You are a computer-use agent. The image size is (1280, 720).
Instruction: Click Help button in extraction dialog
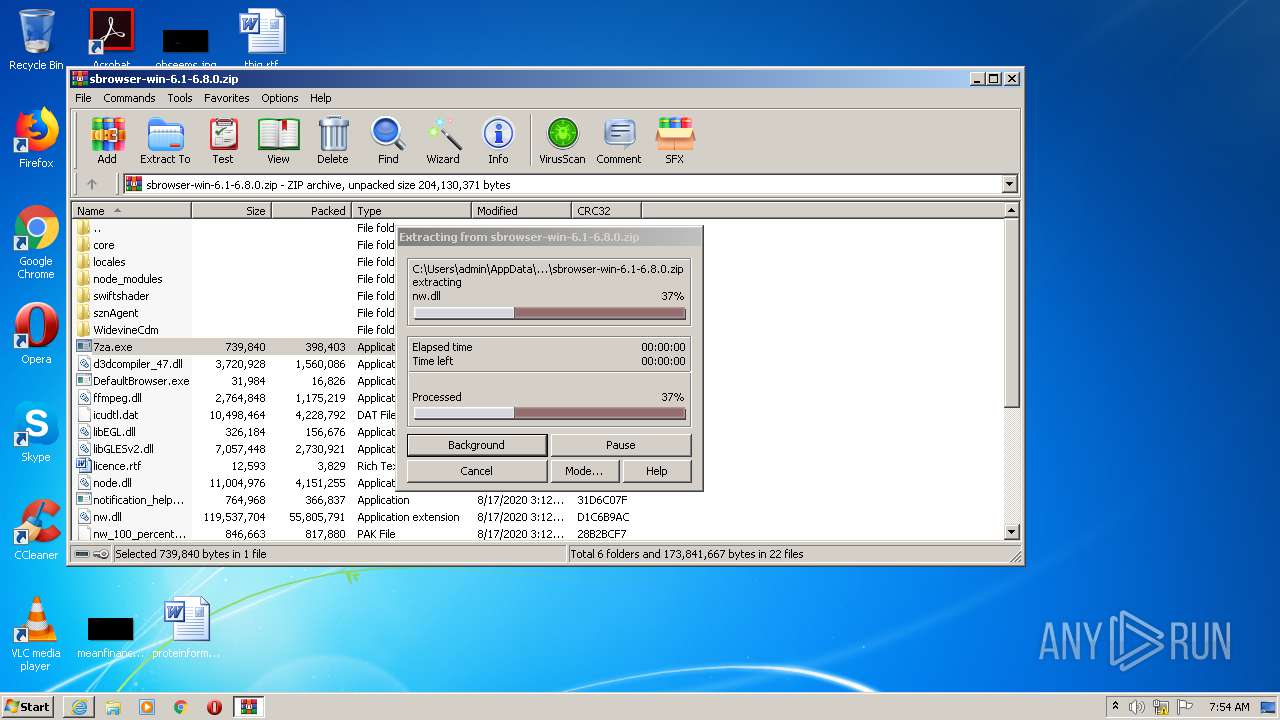coord(657,471)
